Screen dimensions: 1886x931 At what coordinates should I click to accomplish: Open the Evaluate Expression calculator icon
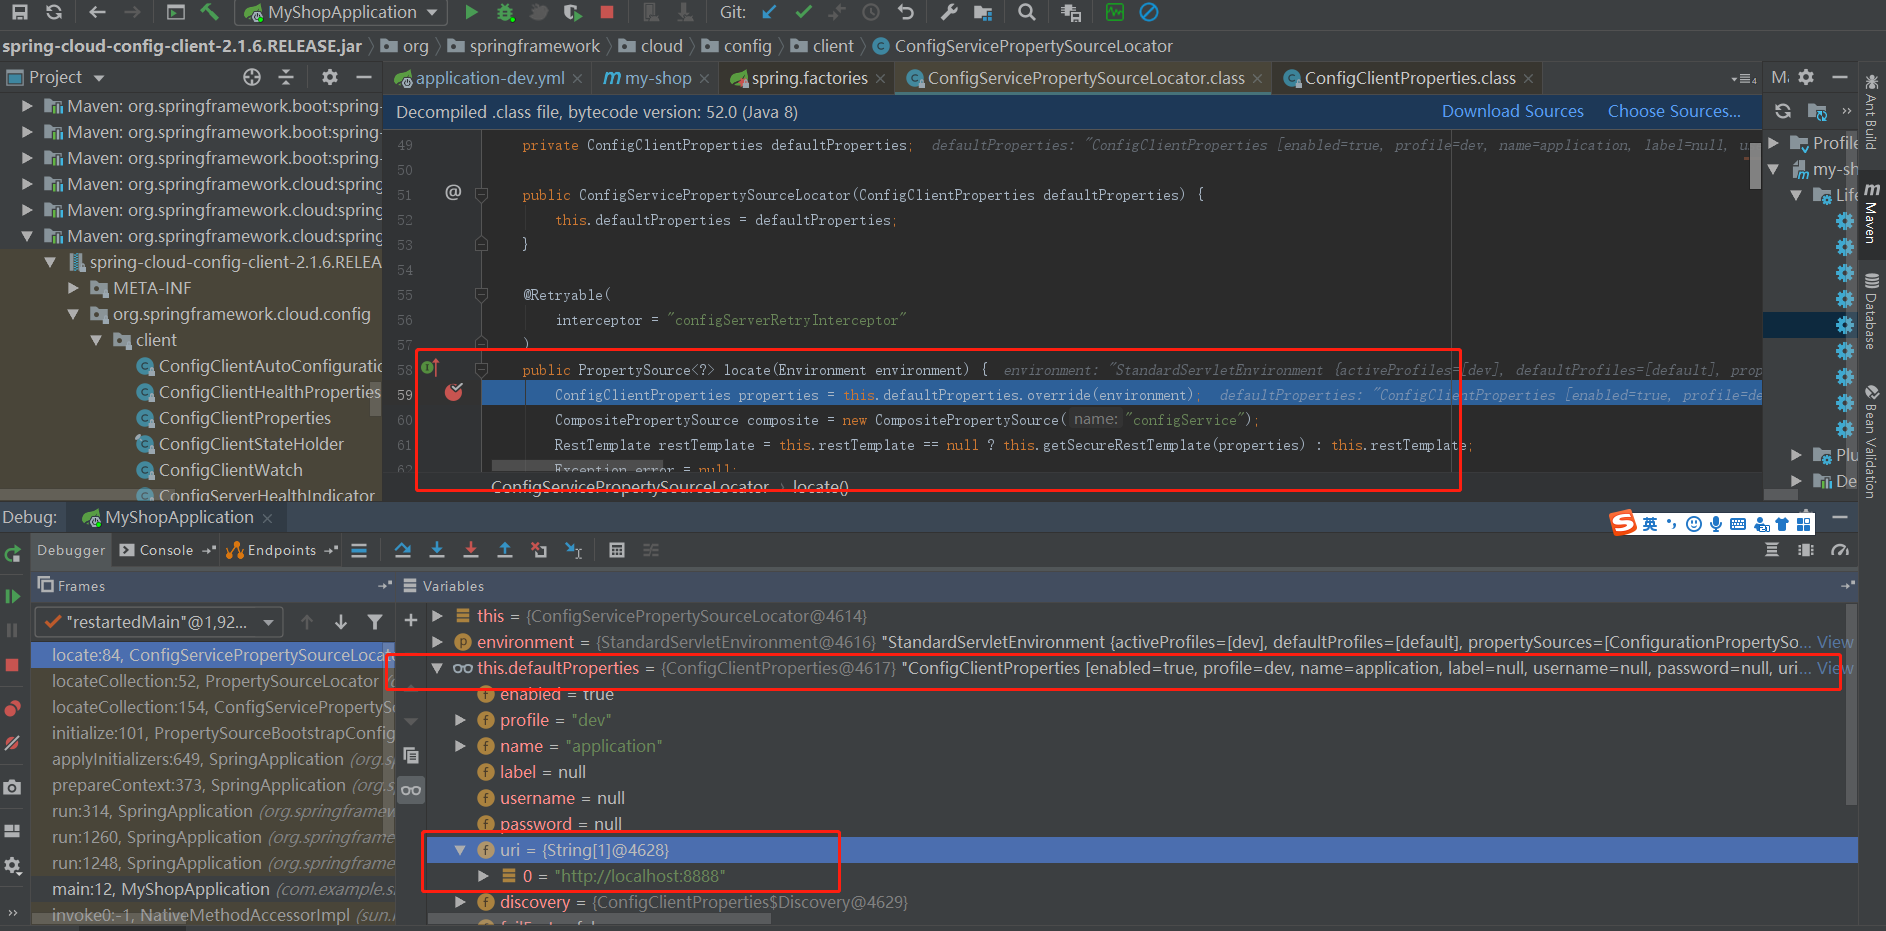[x=617, y=550]
